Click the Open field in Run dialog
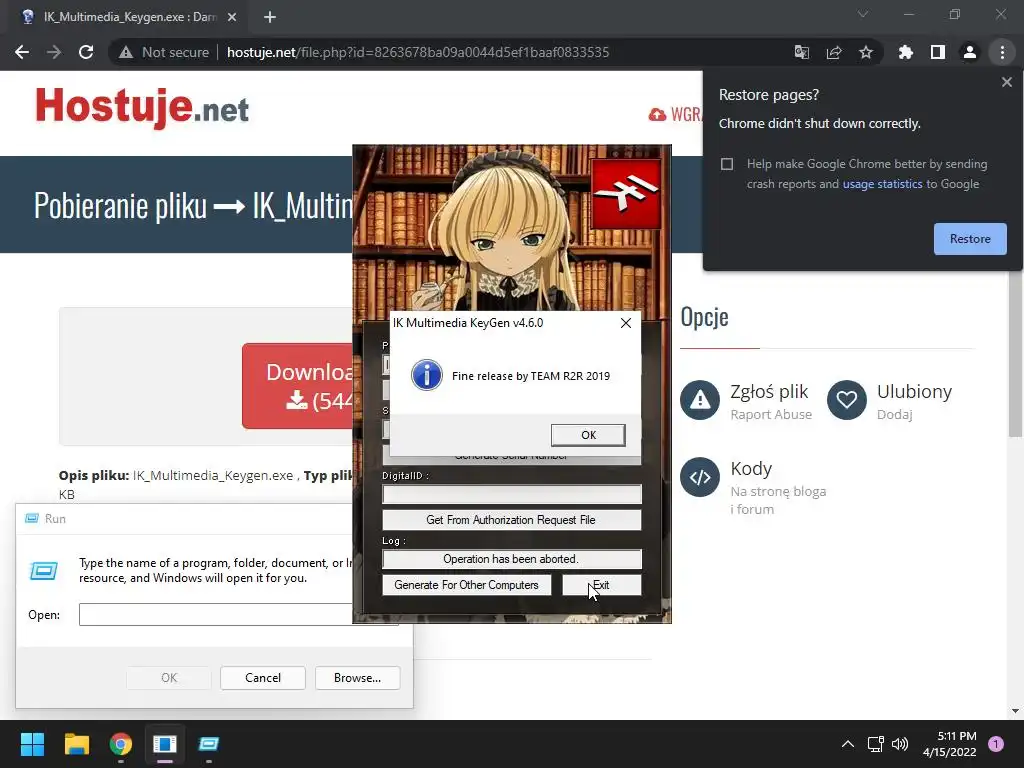 (216, 615)
